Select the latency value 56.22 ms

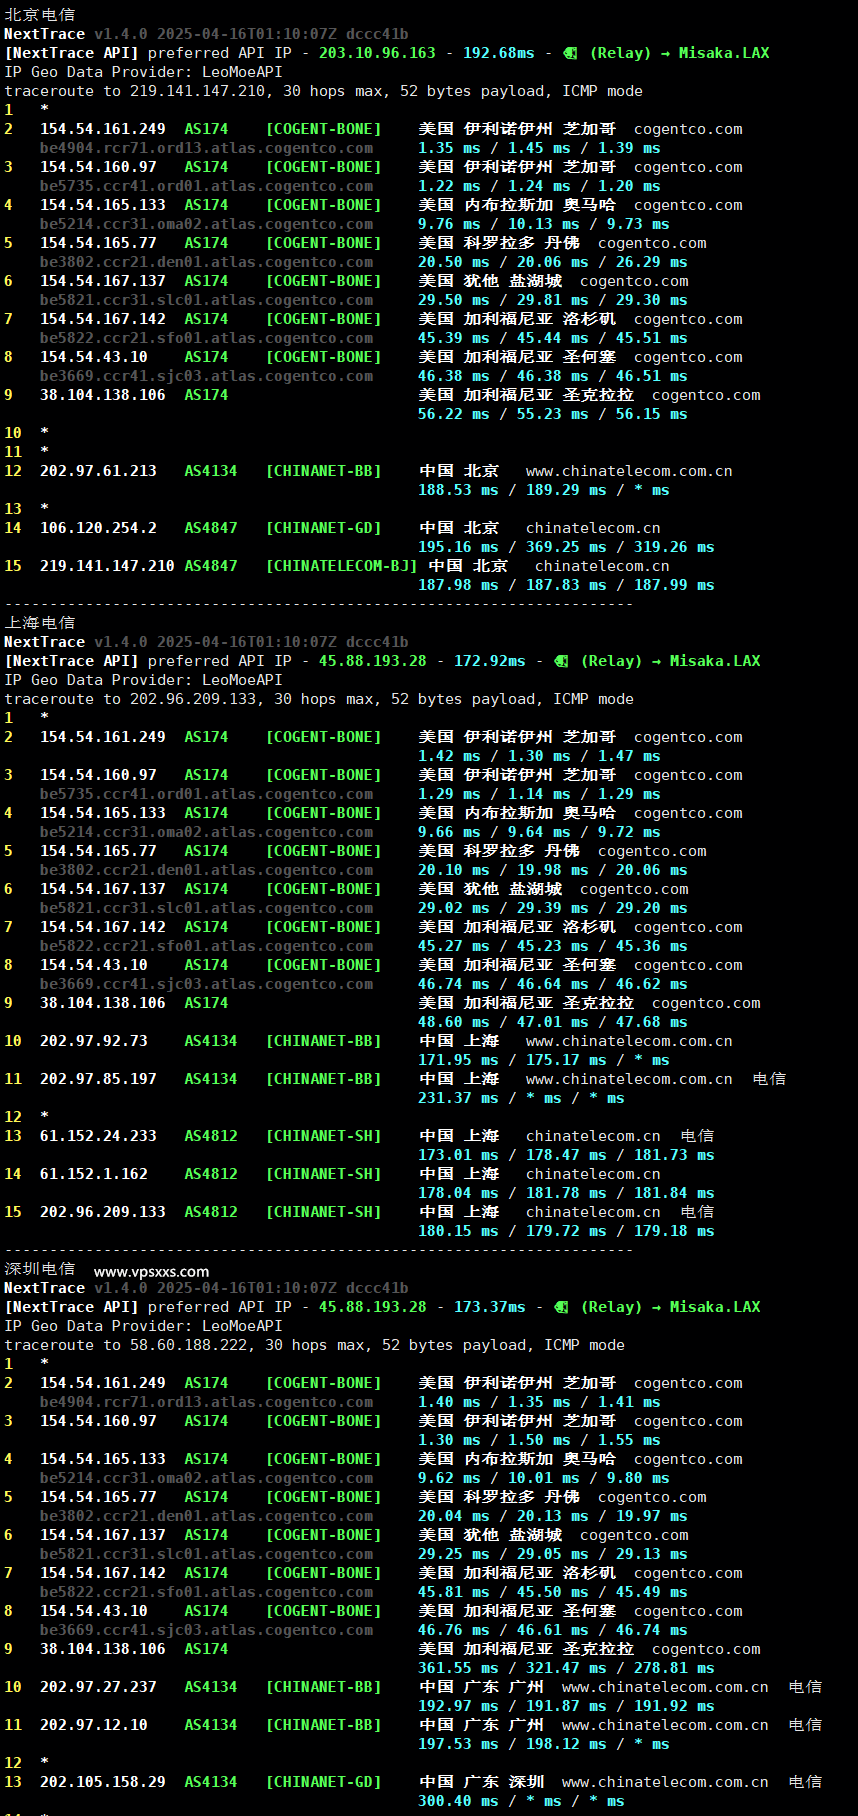coord(454,414)
